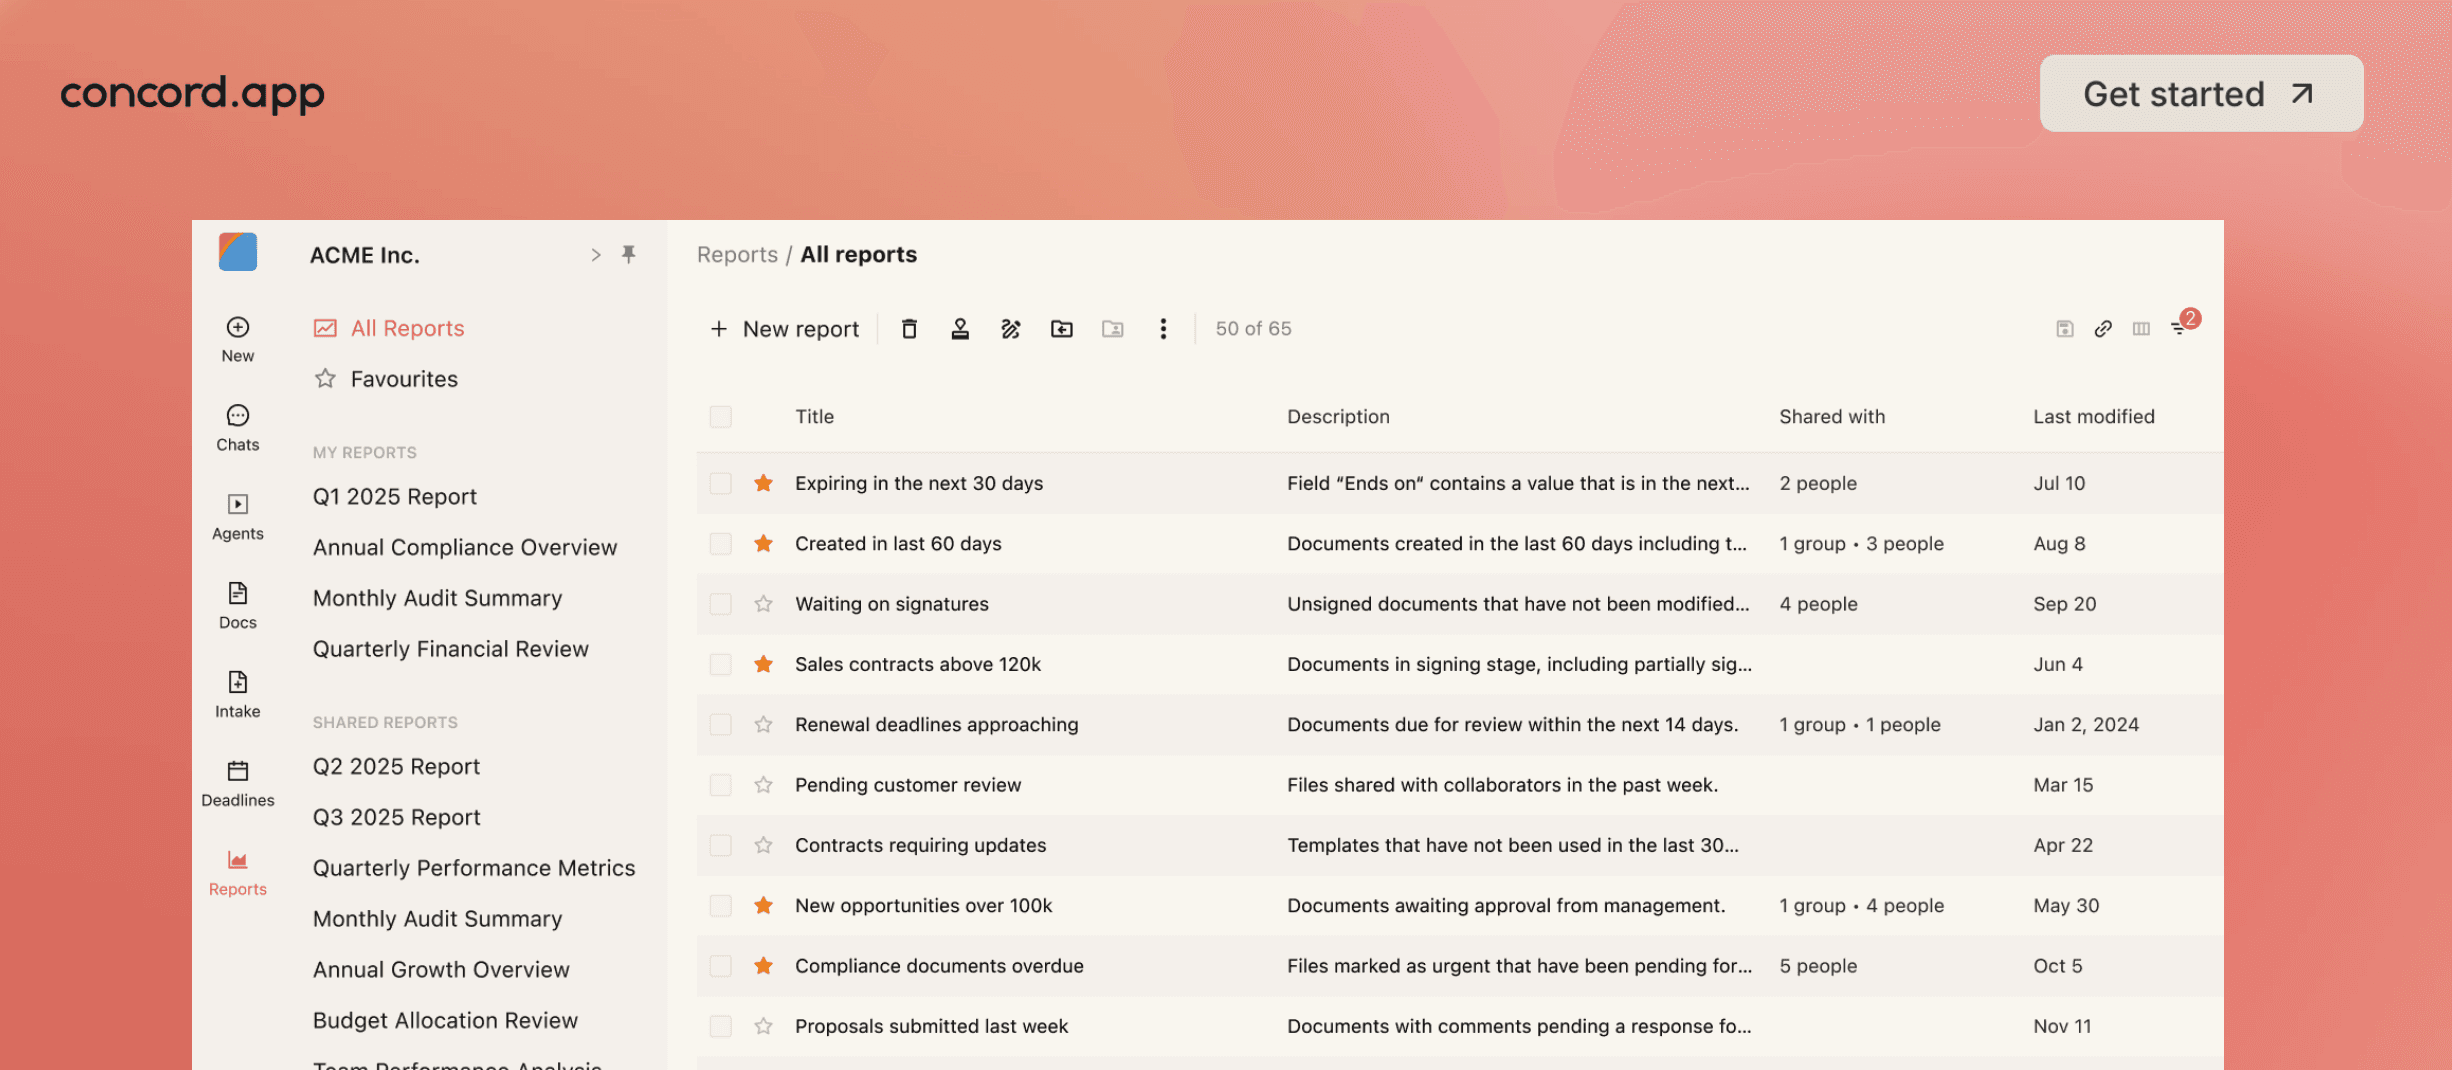Go to Reports via the breadcrumb
The image size is (2452, 1070).
737,254
